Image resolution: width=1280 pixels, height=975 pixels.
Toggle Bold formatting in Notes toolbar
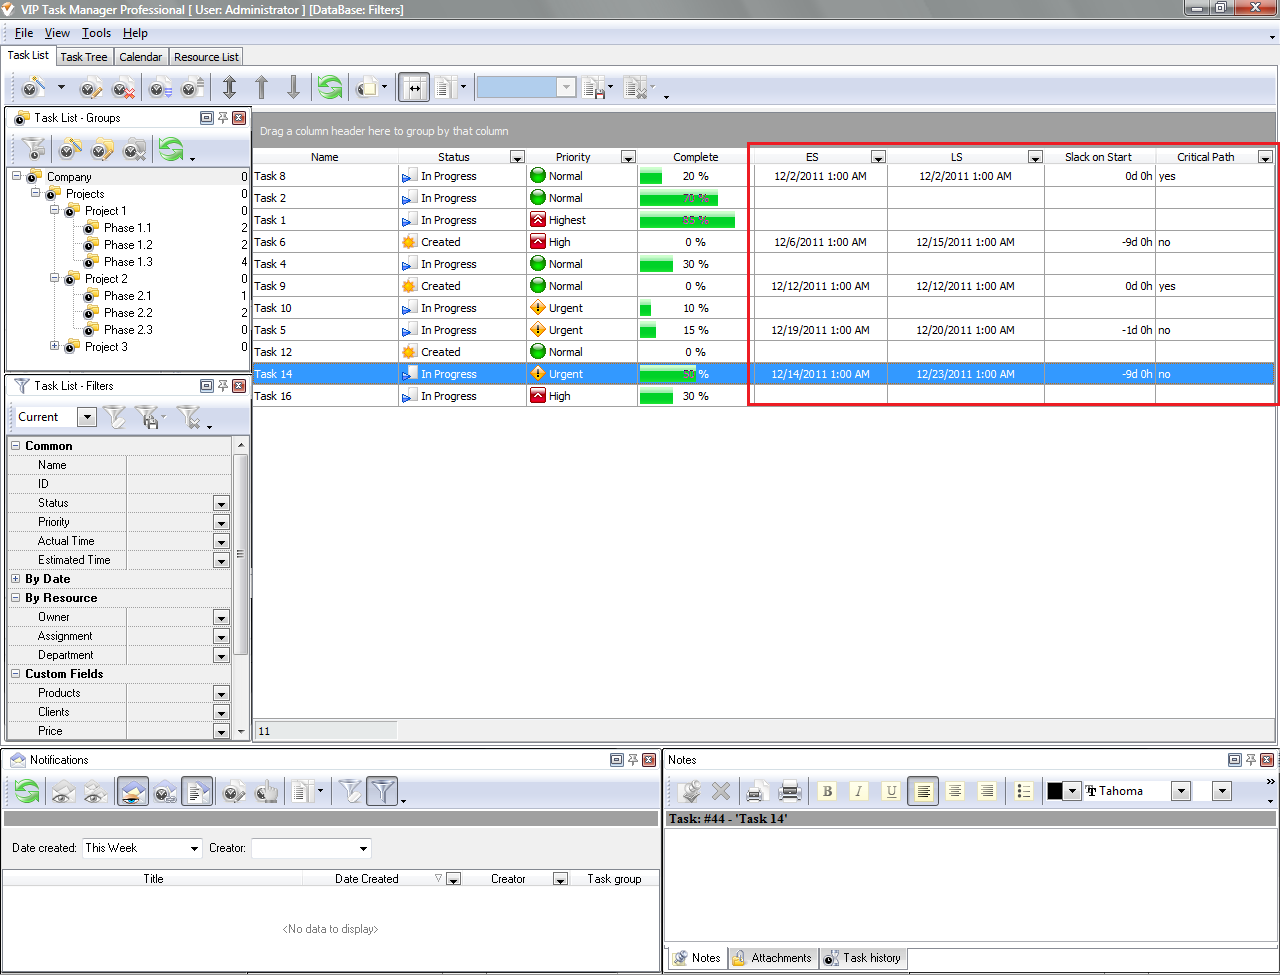pos(827,792)
